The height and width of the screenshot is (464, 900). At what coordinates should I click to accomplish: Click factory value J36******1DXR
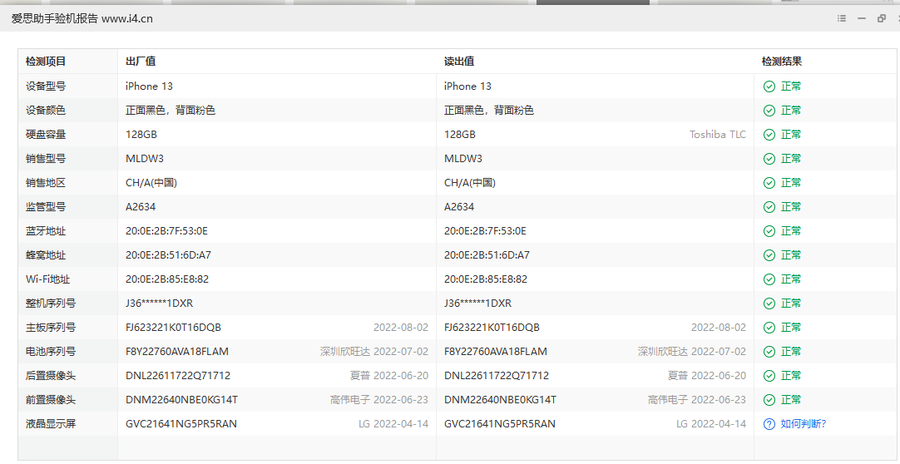click(x=159, y=303)
